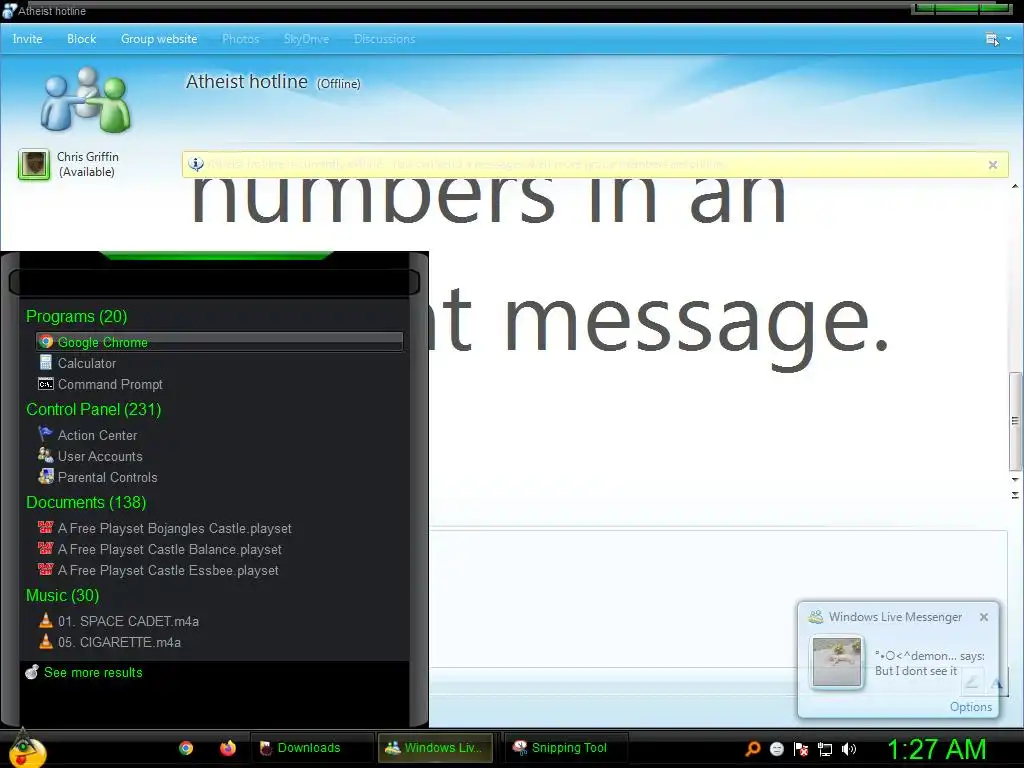Screen dimensions: 1024x768
Task: Click the white face tray icon
Action: point(776,749)
